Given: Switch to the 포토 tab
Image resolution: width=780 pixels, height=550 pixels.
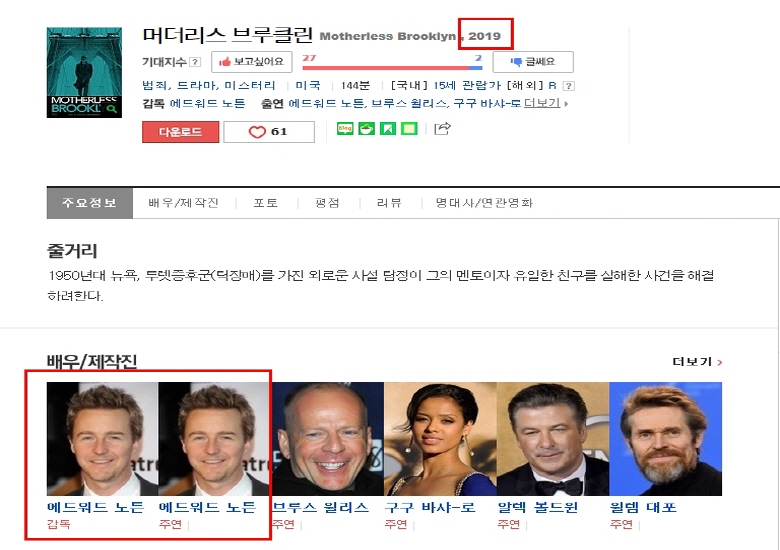Looking at the screenshot, I should point(265,203).
